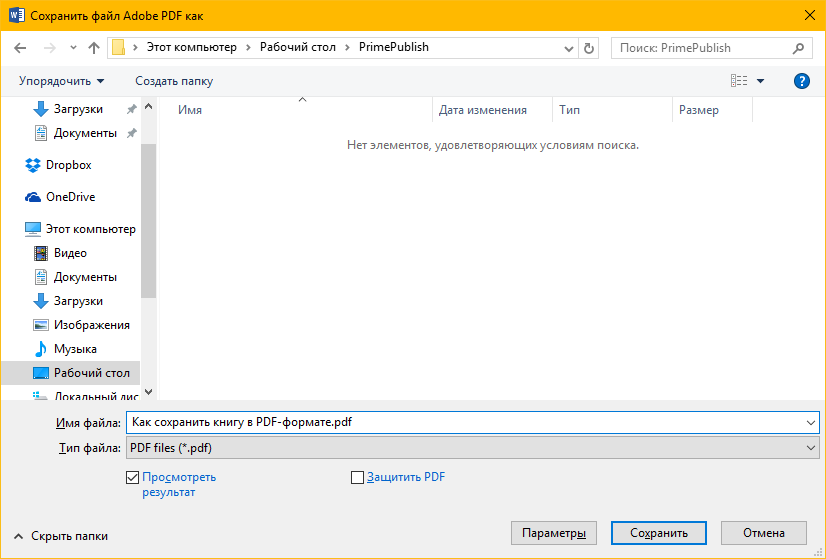Expand the file name dropdown arrow
The width and height of the screenshot is (826, 559).
(x=810, y=423)
